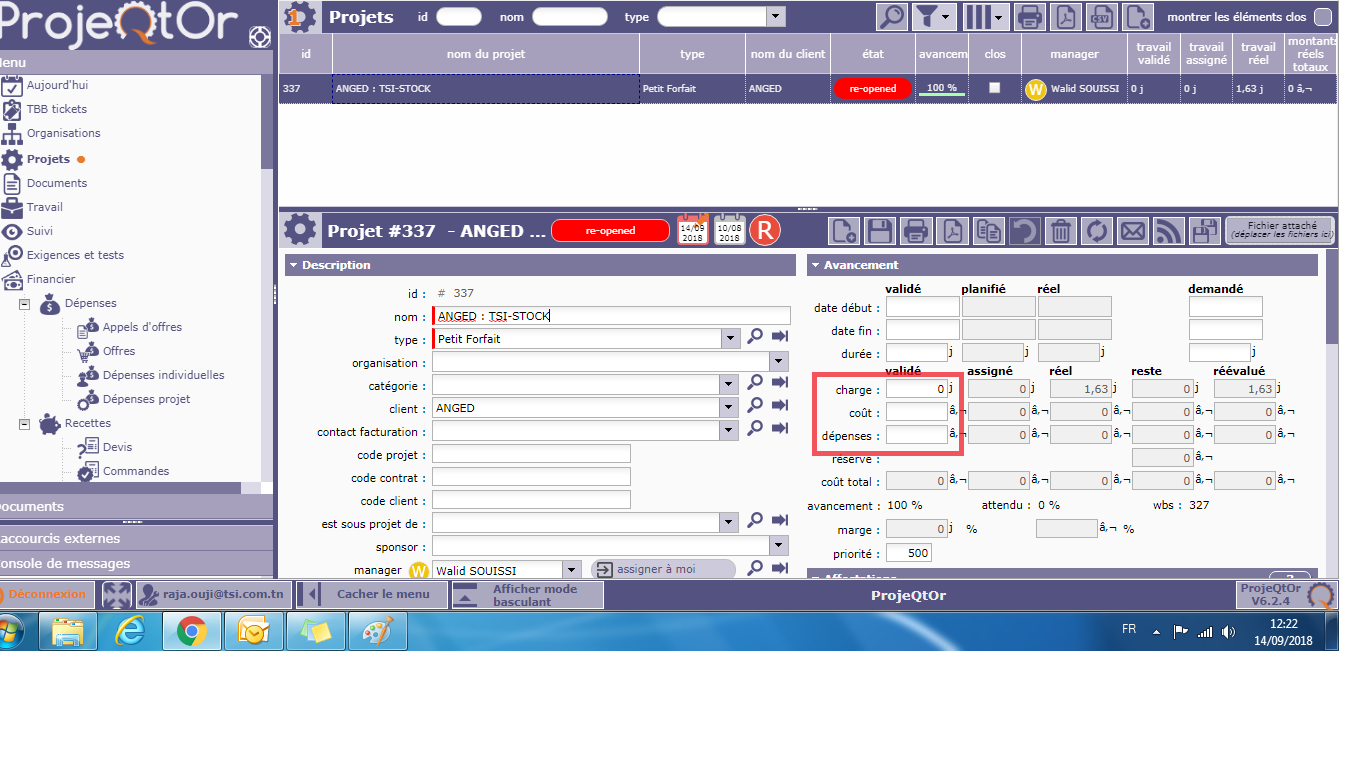Open Organisations menu item
This screenshot has width=1360, height=768.
click(64, 133)
